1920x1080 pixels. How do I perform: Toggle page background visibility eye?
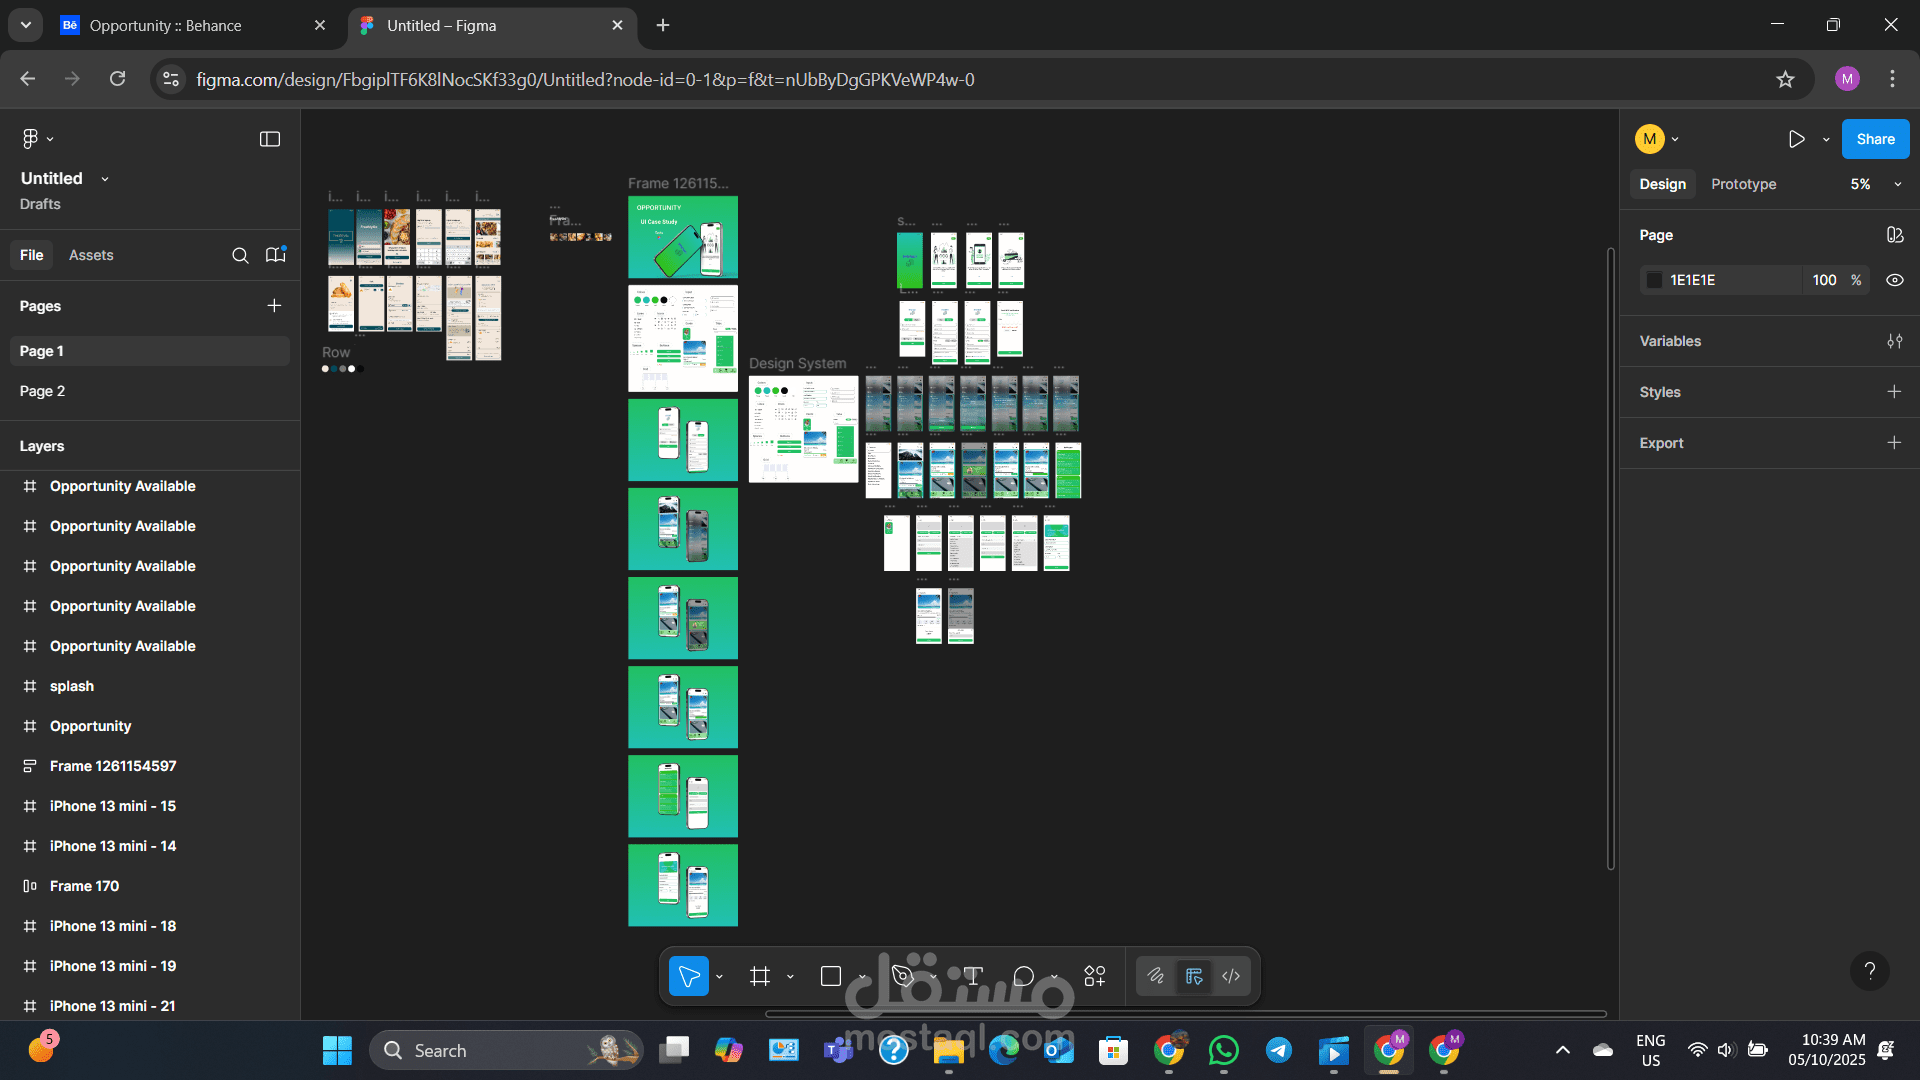(x=1894, y=280)
